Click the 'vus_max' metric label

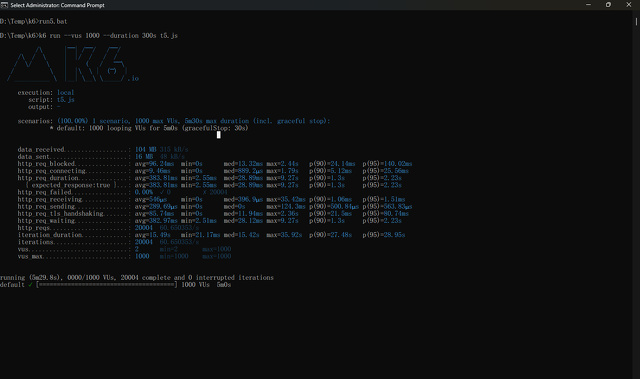coord(30,256)
